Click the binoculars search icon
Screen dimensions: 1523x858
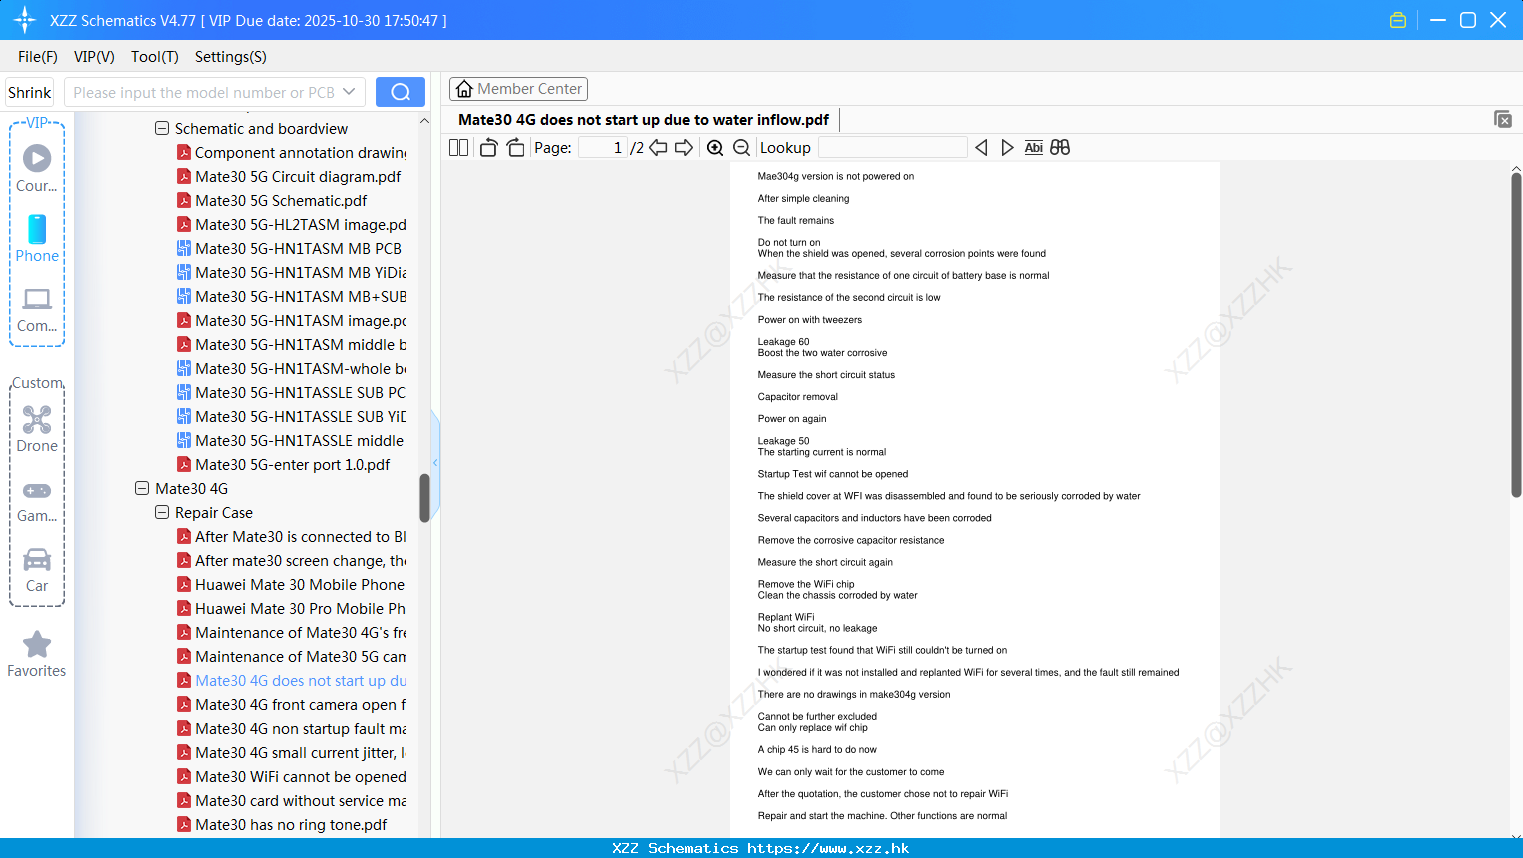(x=1060, y=148)
